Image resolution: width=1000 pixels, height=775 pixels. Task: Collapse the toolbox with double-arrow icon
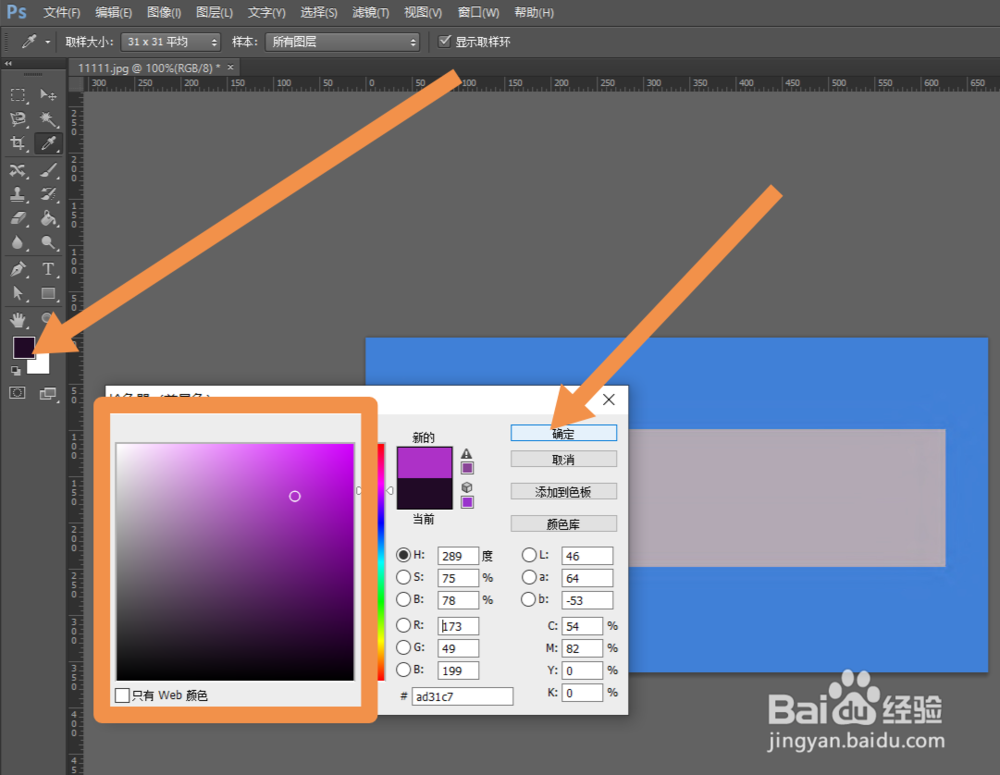coord(8,64)
